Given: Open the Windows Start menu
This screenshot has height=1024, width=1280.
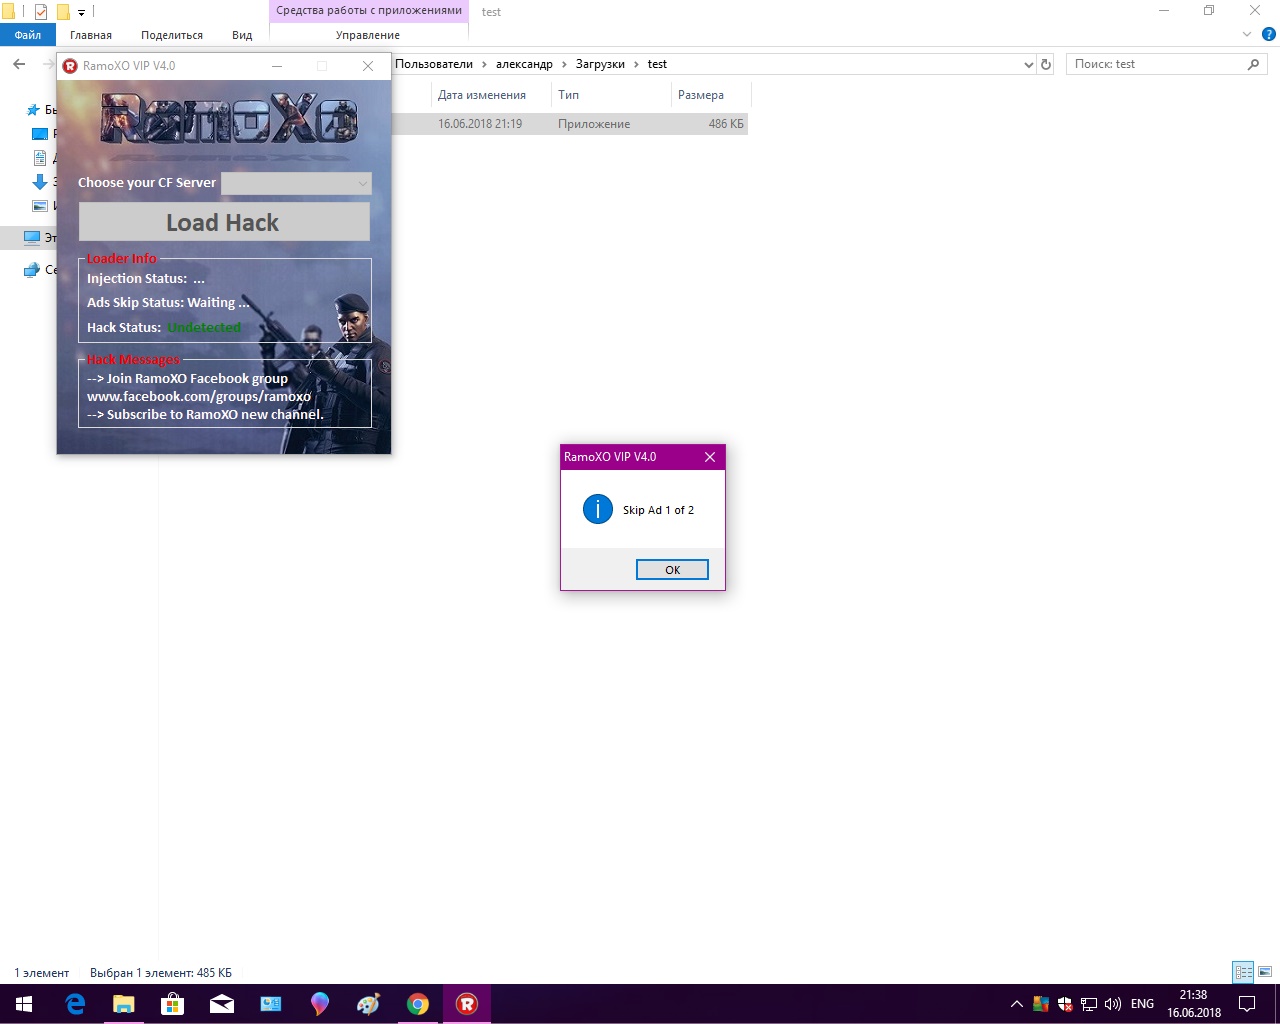Looking at the screenshot, I should click(x=24, y=1004).
